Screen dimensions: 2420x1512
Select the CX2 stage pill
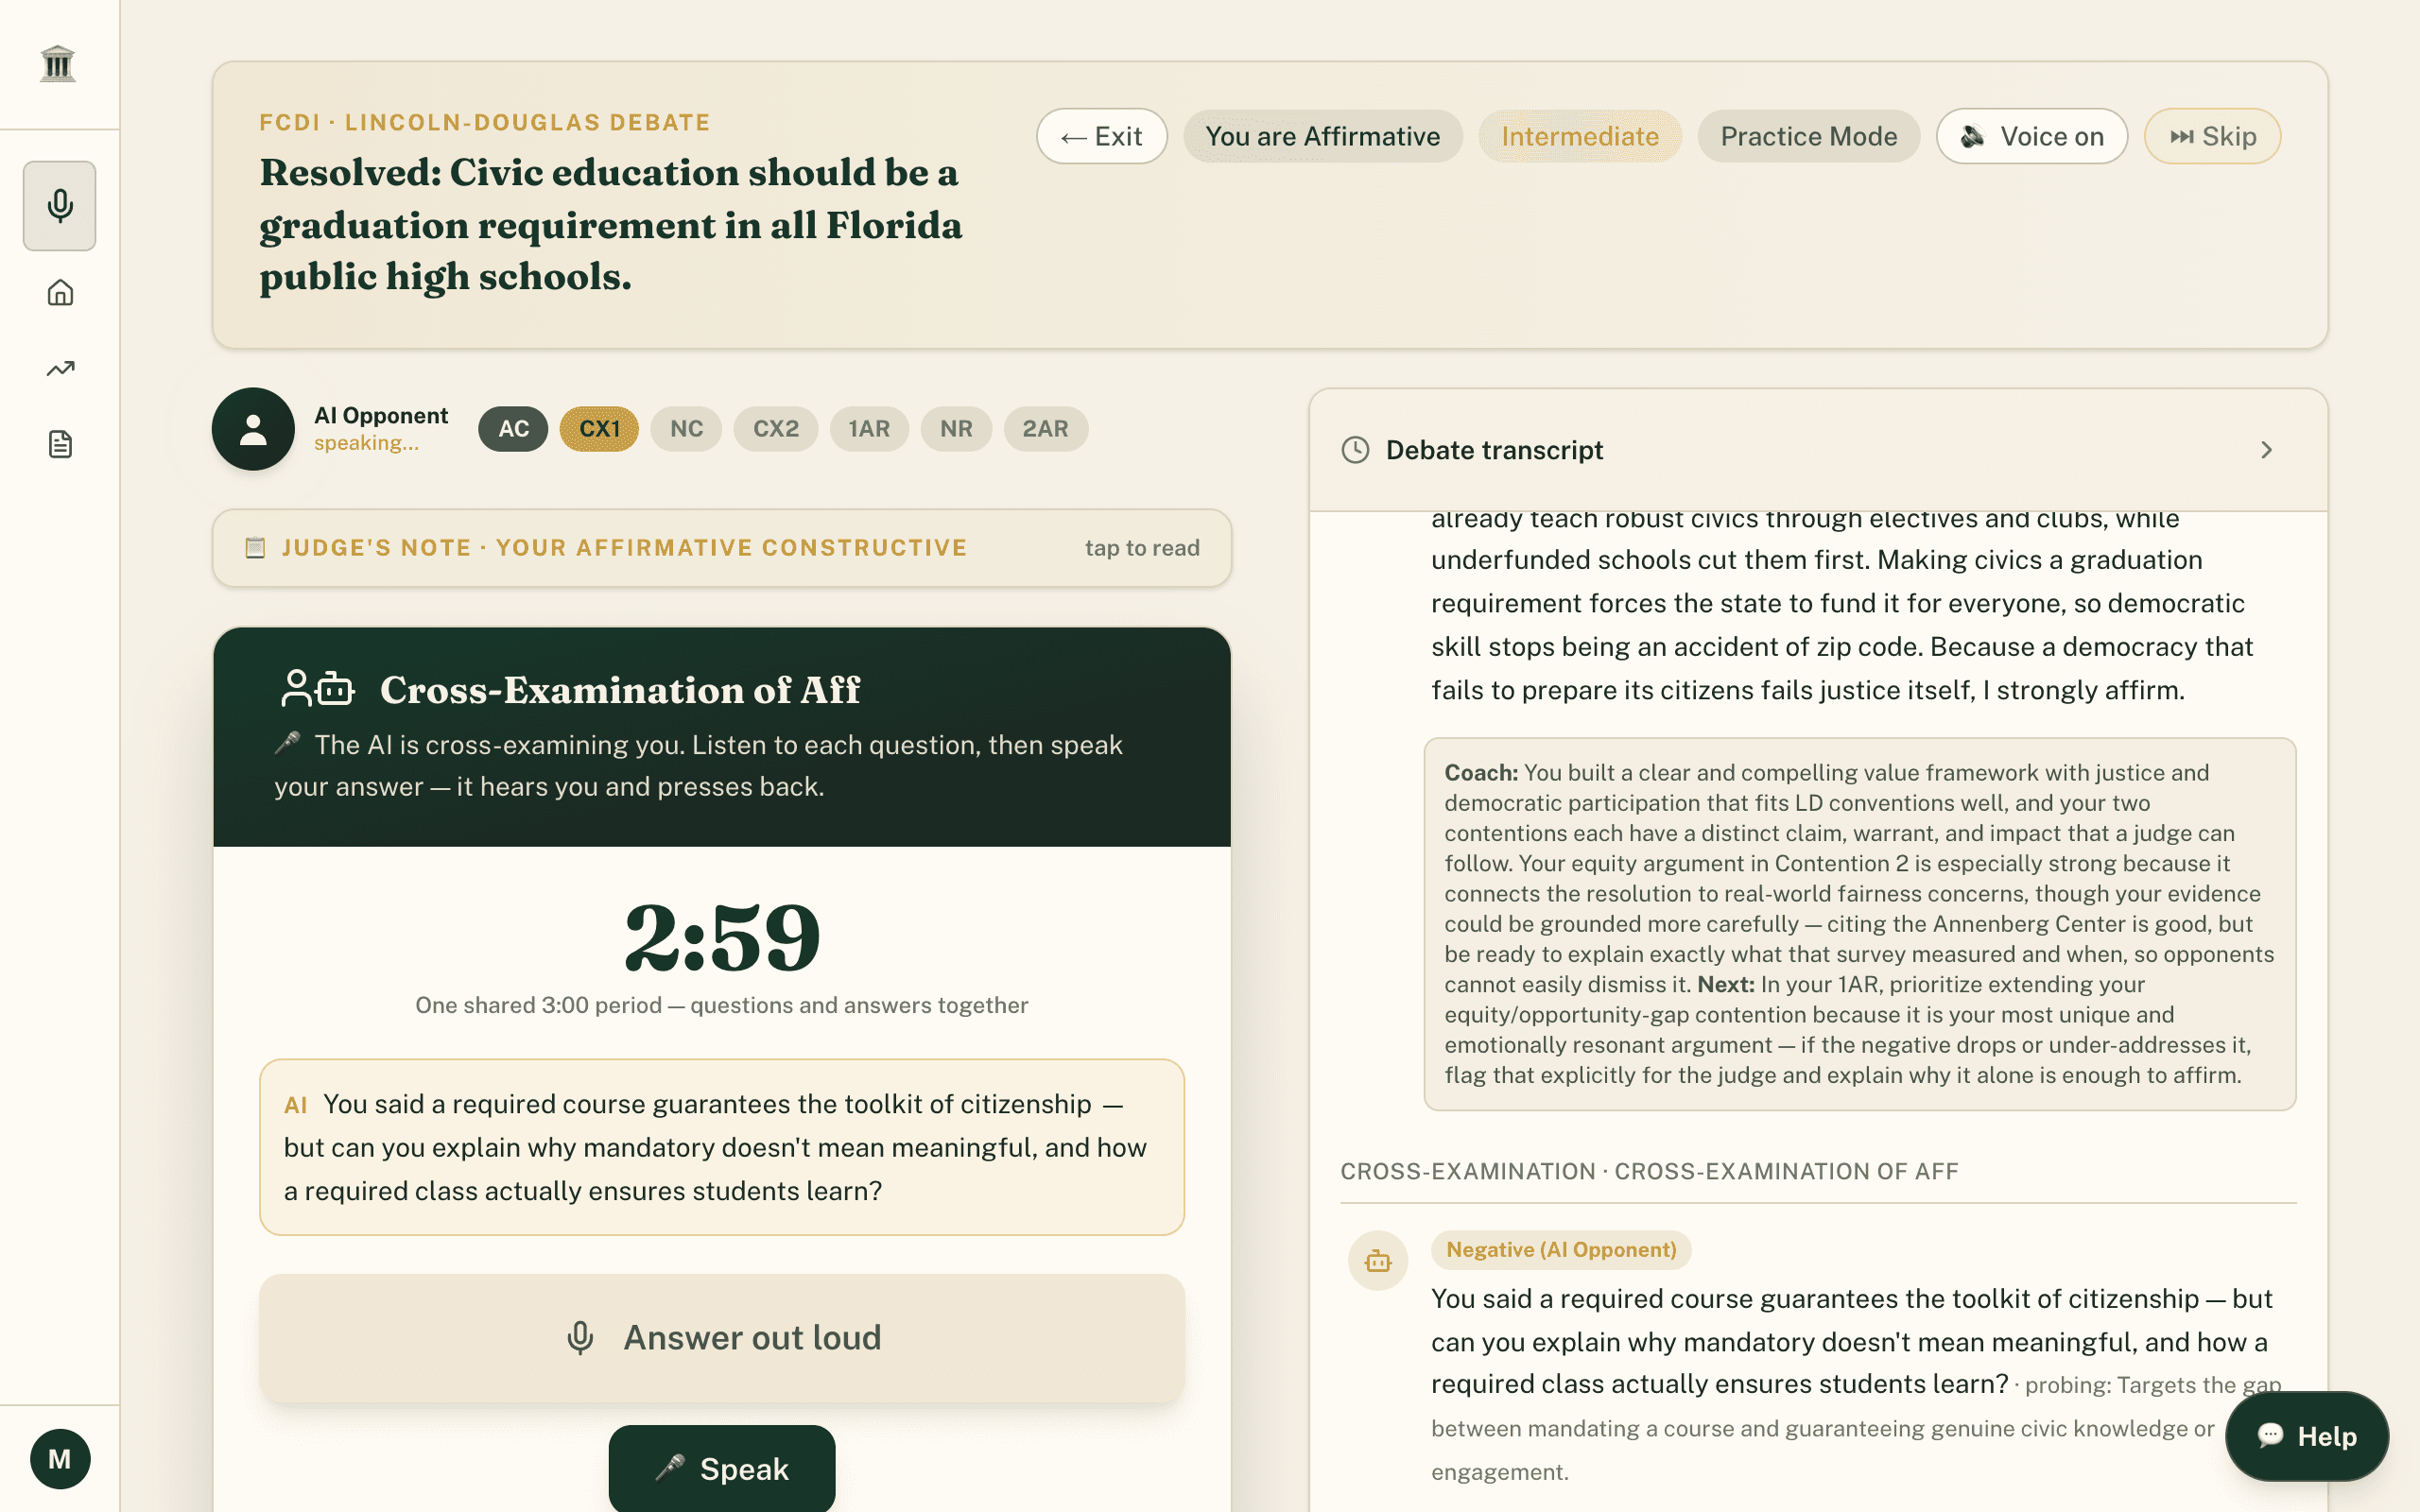click(x=775, y=429)
